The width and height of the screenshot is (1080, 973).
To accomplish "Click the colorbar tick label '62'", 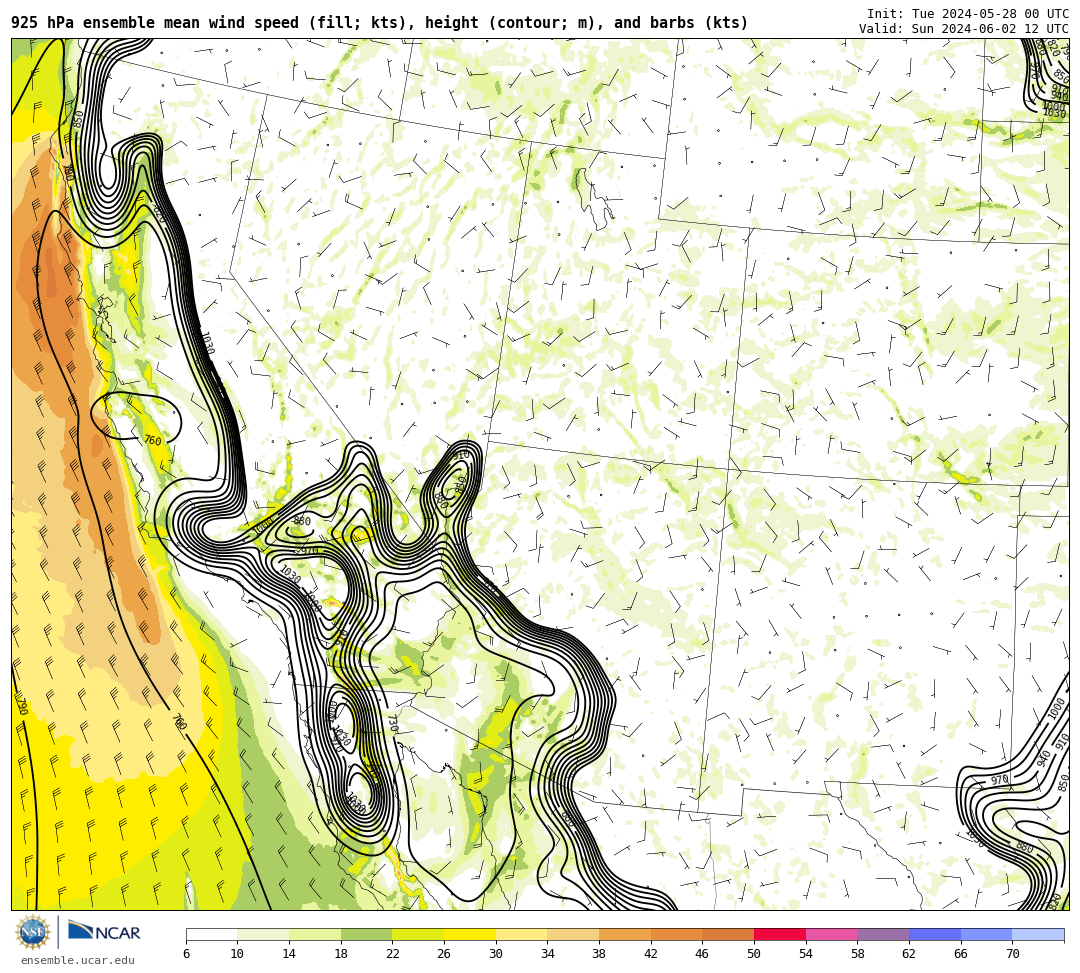I will click(x=908, y=954).
